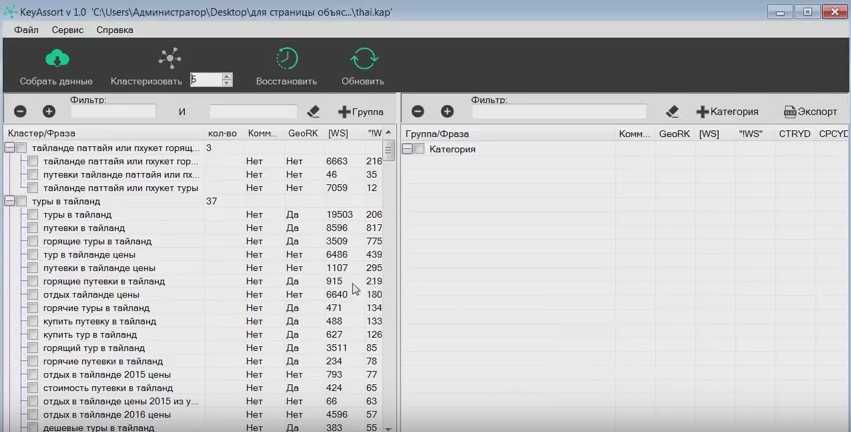Click the first left Фильтр input field
Viewport: 851px width, 432px height.
113,112
